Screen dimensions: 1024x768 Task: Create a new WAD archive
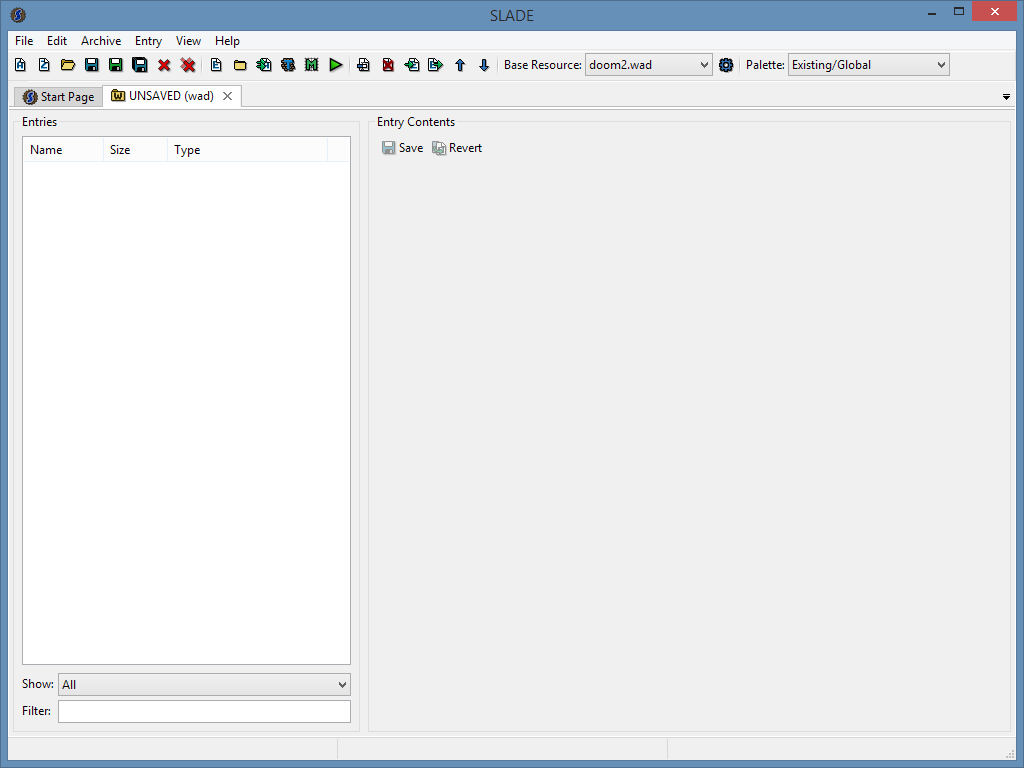(x=20, y=65)
